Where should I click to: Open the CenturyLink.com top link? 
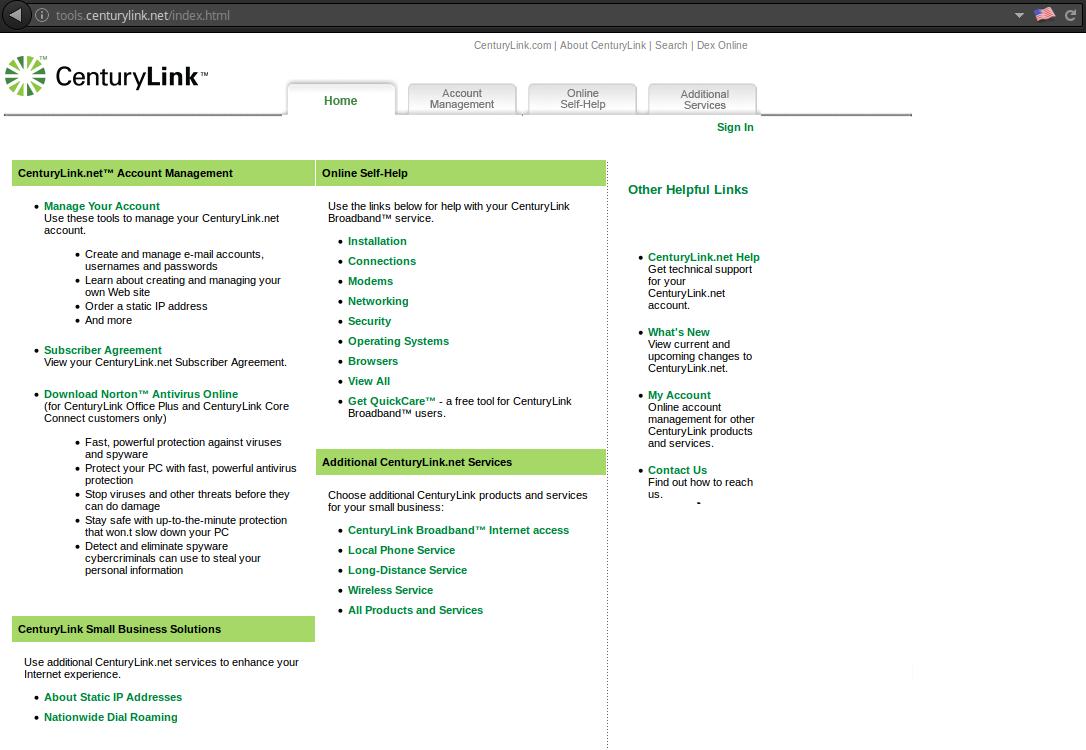[513, 45]
